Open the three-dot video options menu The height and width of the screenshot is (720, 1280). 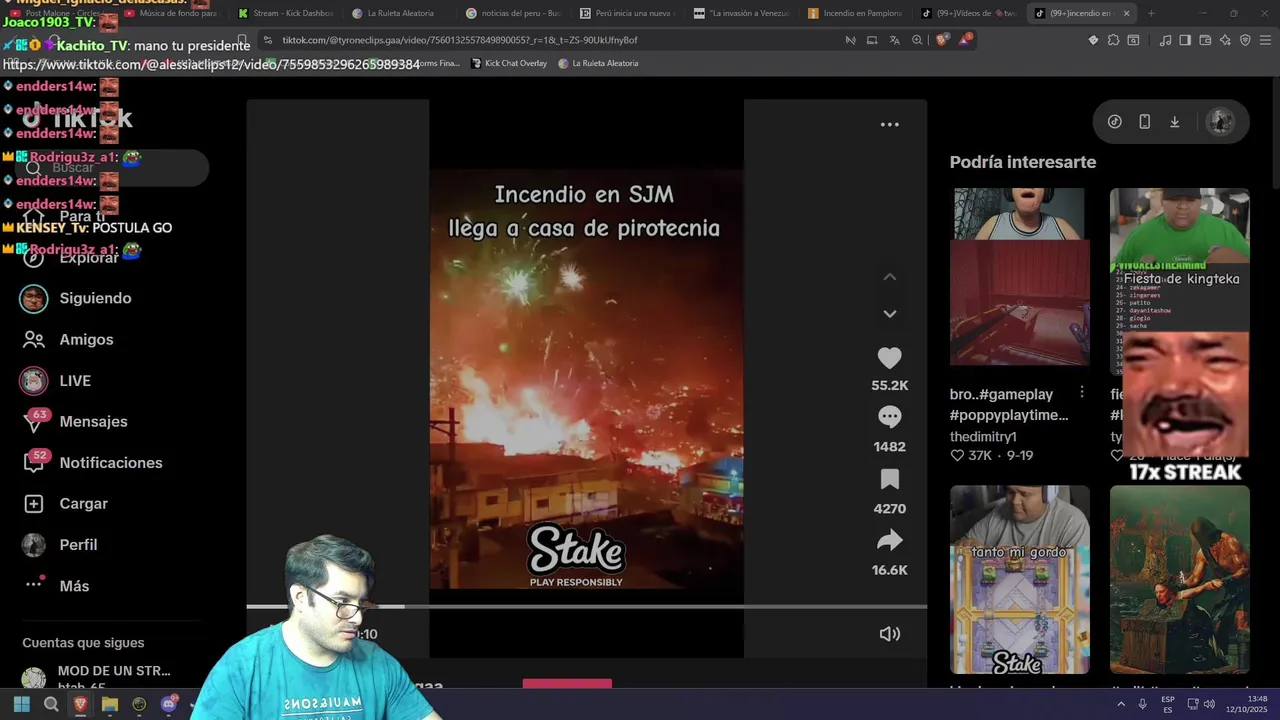pyautogui.click(x=889, y=125)
